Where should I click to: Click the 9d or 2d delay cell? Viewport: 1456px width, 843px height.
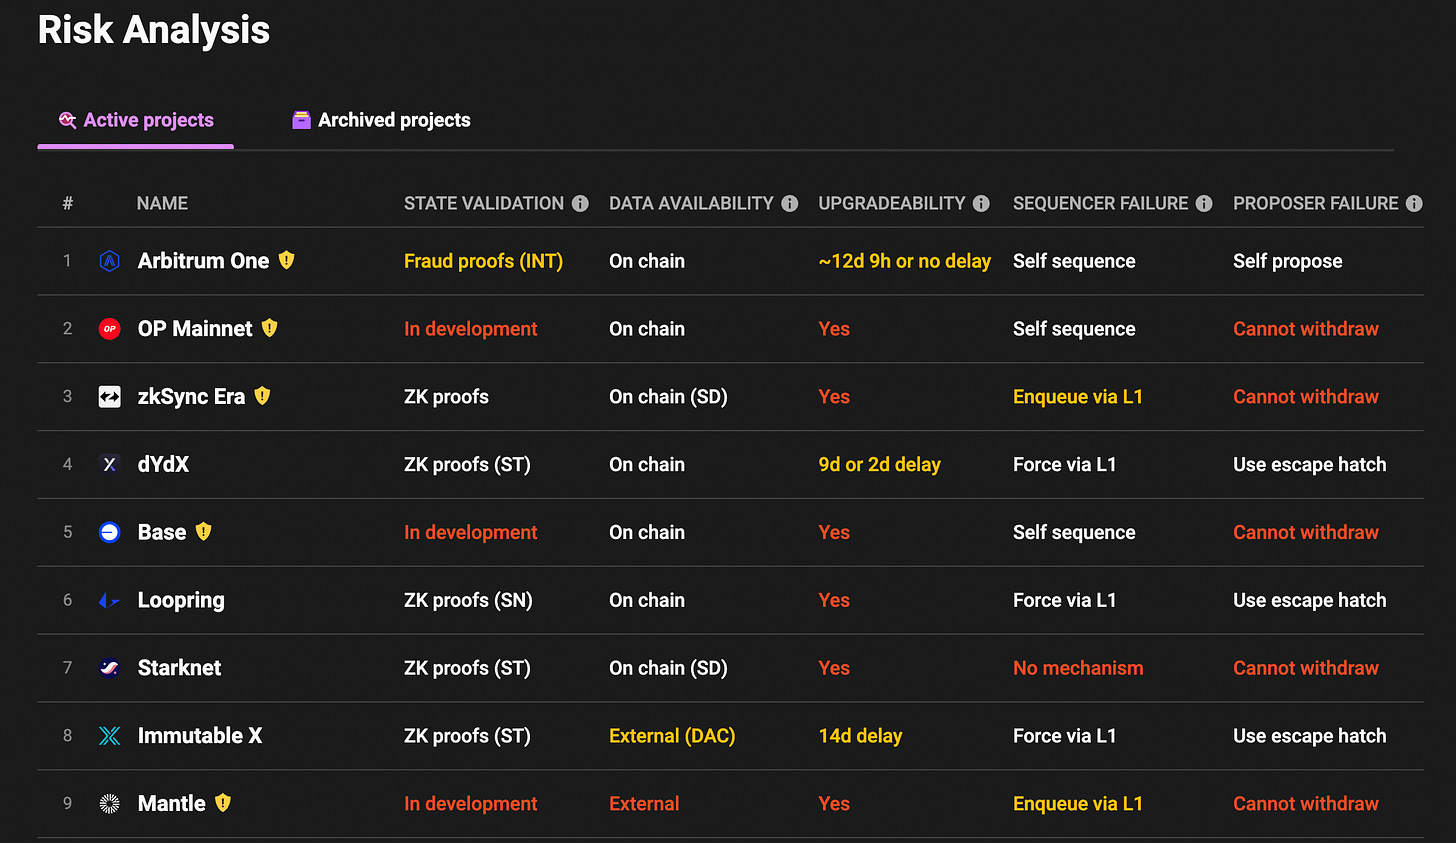tap(879, 464)
